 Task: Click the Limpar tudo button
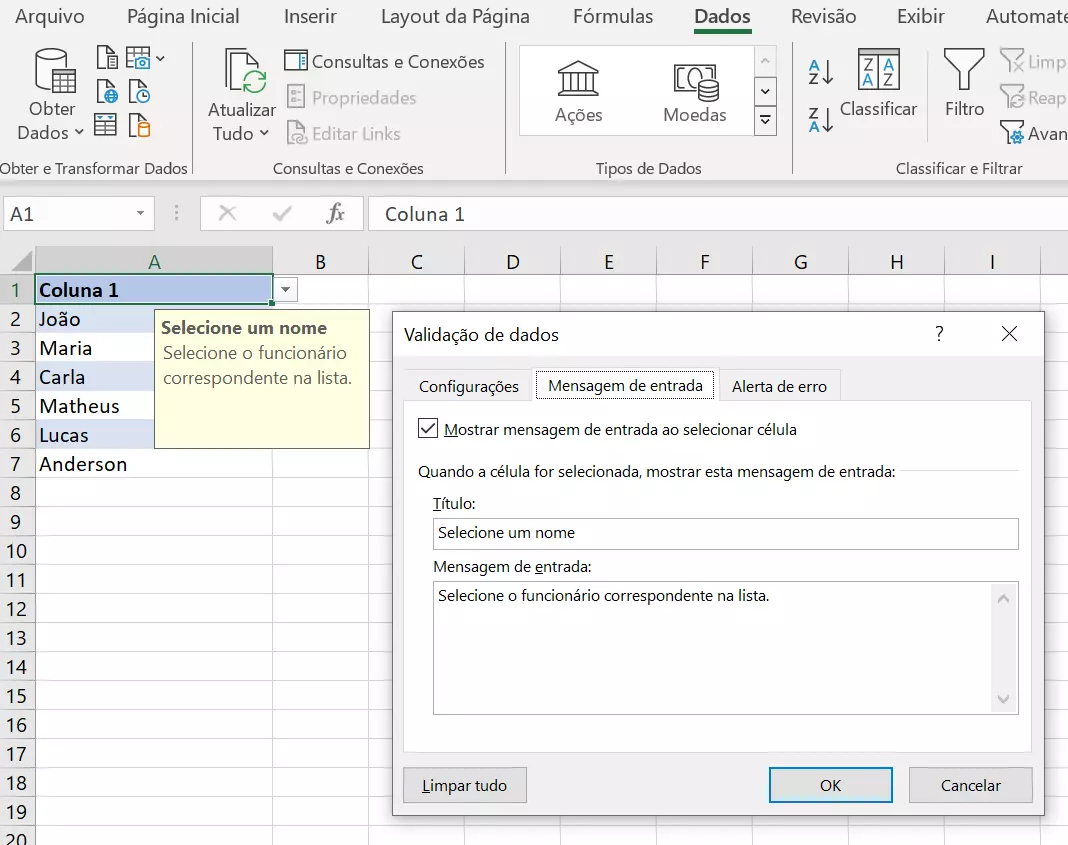[x=464, y=785]
